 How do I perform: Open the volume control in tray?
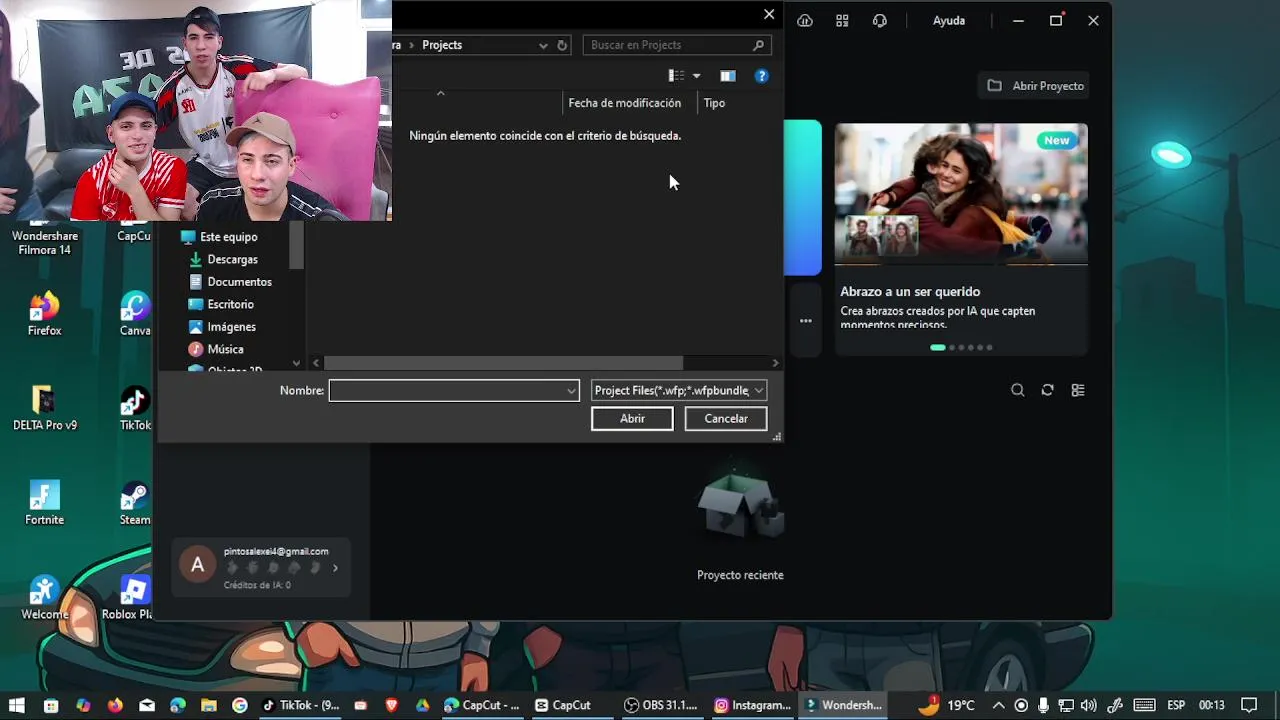[x=1089, y=705]
